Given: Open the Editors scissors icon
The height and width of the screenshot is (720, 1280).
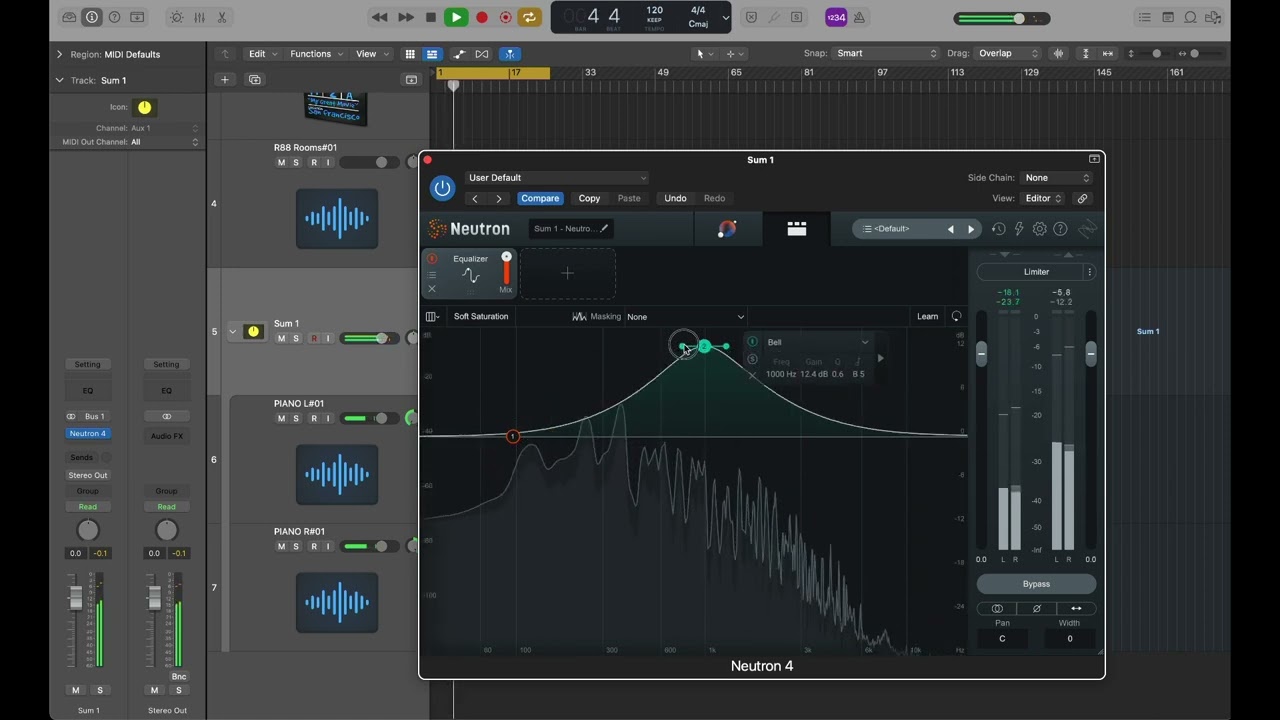Looking at the screenshot, I should pyautogui.click(x=221, y=17).
